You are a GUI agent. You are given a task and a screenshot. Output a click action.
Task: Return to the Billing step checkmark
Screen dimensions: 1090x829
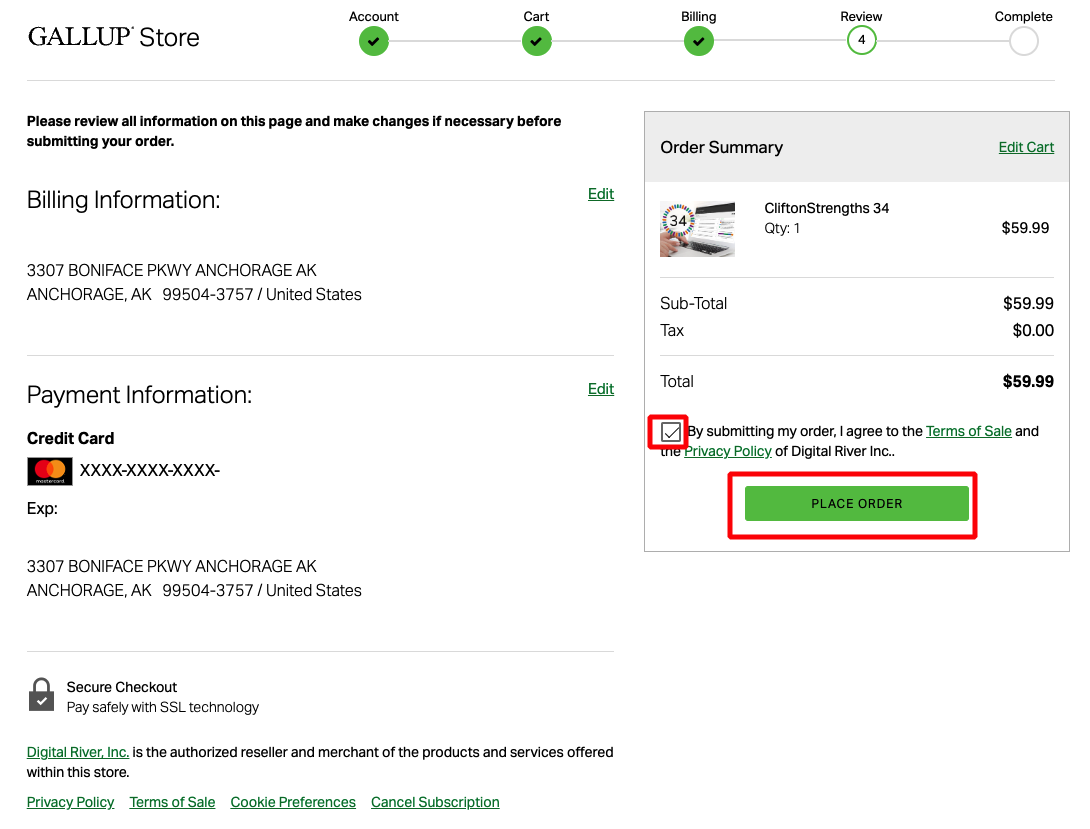point(698,41)
